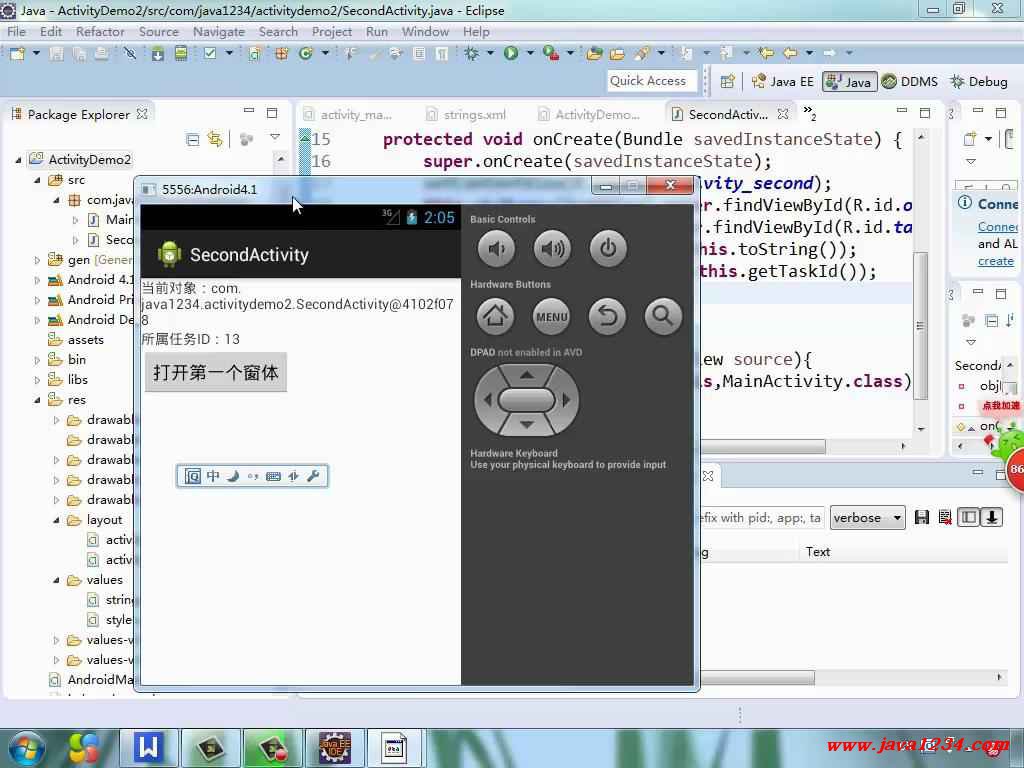1024x768 pixels.
Task: Click the Connect link in task list
Action: click(x=997, y=227)
